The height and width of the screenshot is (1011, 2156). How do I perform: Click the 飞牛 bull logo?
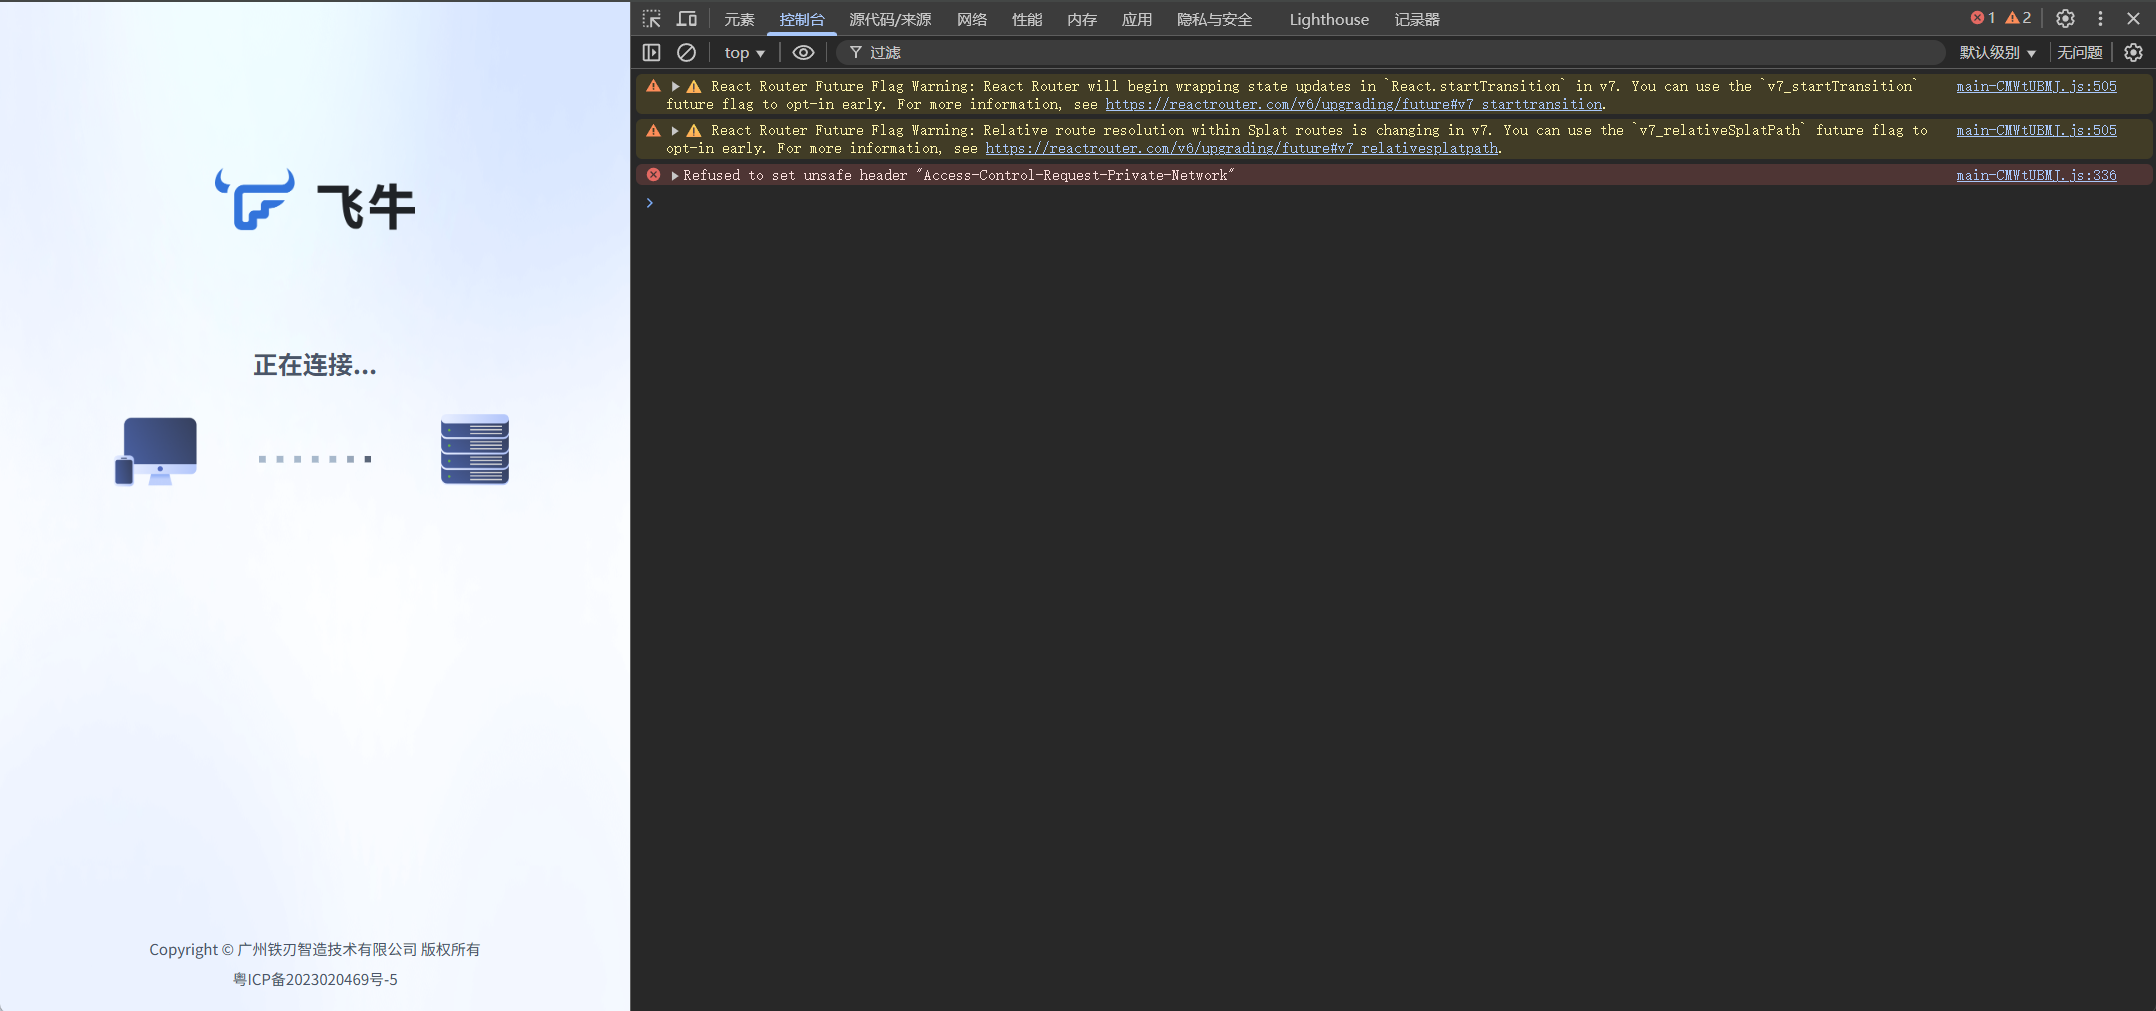255,199
